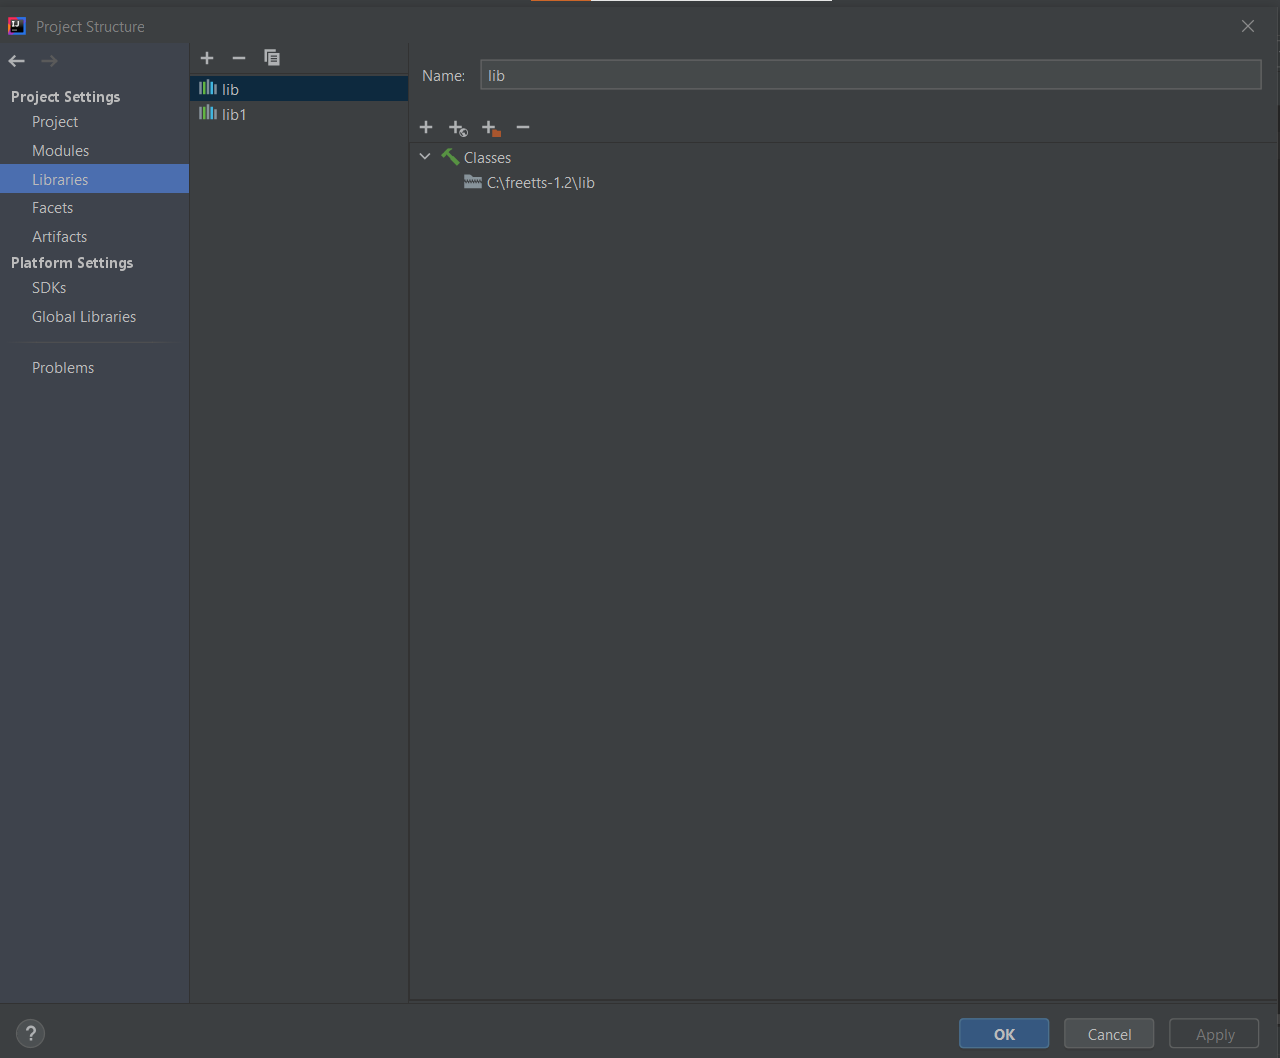1280x1058 pixels.
Task: Click the Classes hammer icon
Action: click(450, 157)
